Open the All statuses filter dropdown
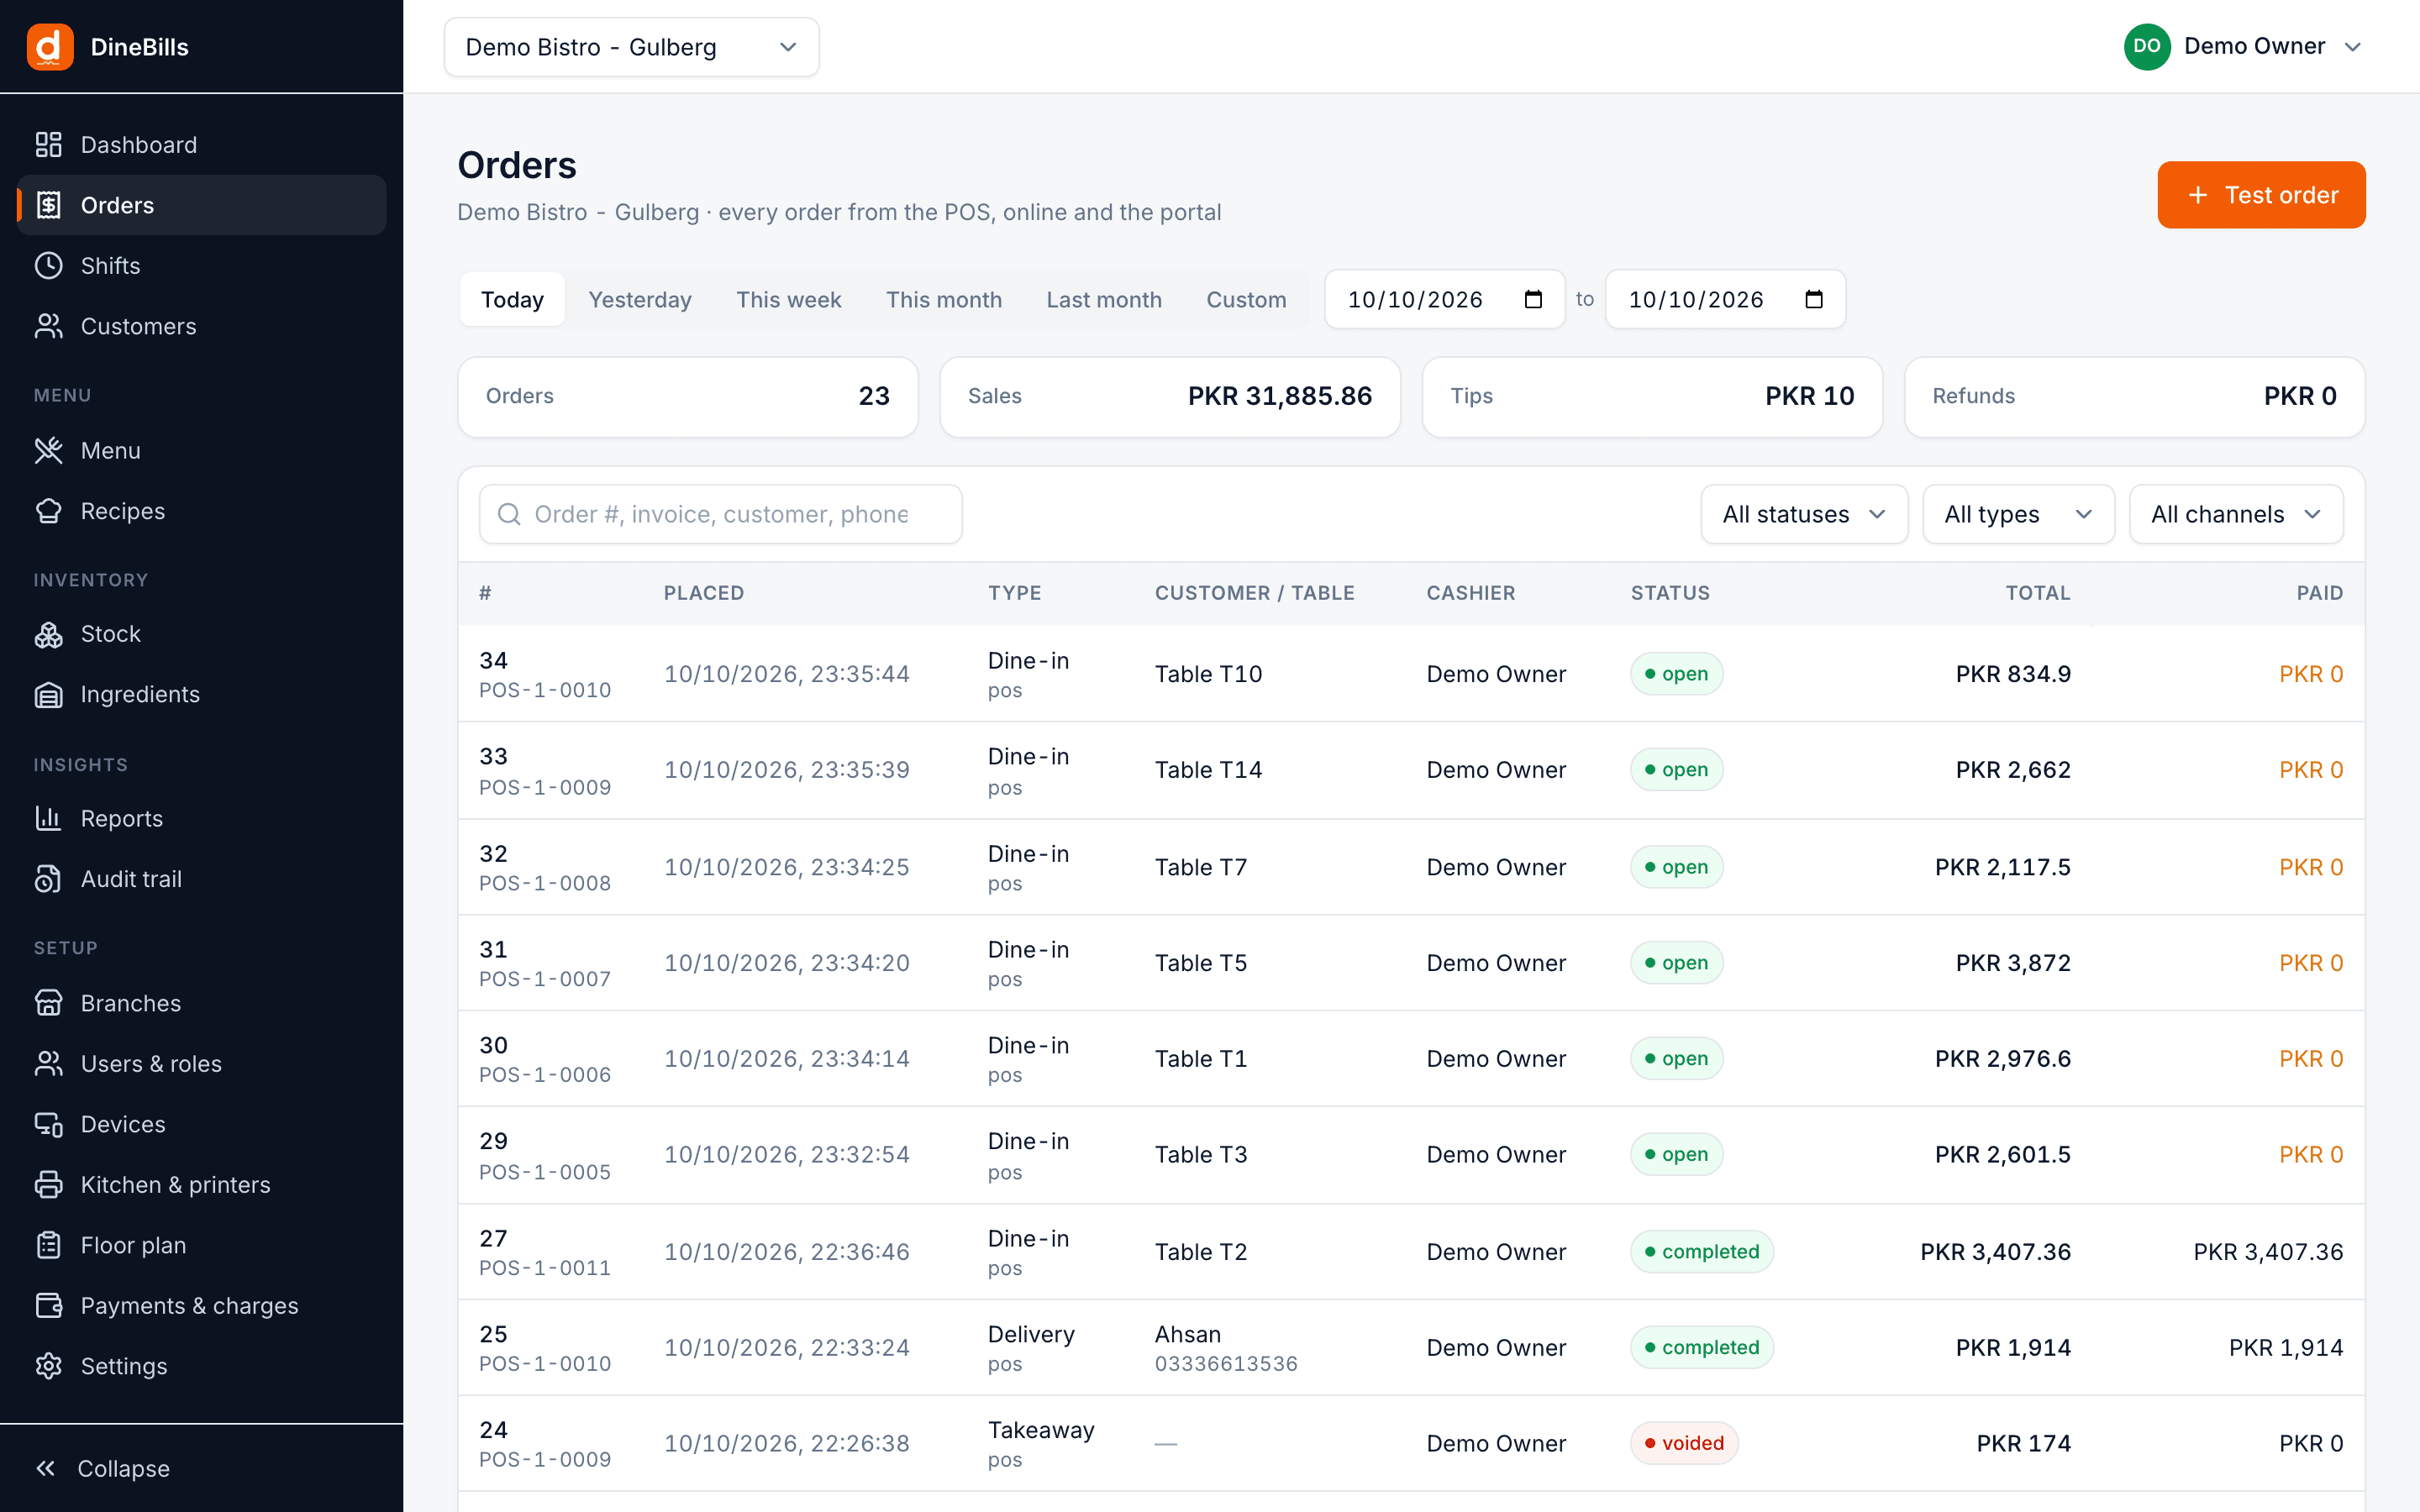The image size is (2420, 1512). (1804, 514)
